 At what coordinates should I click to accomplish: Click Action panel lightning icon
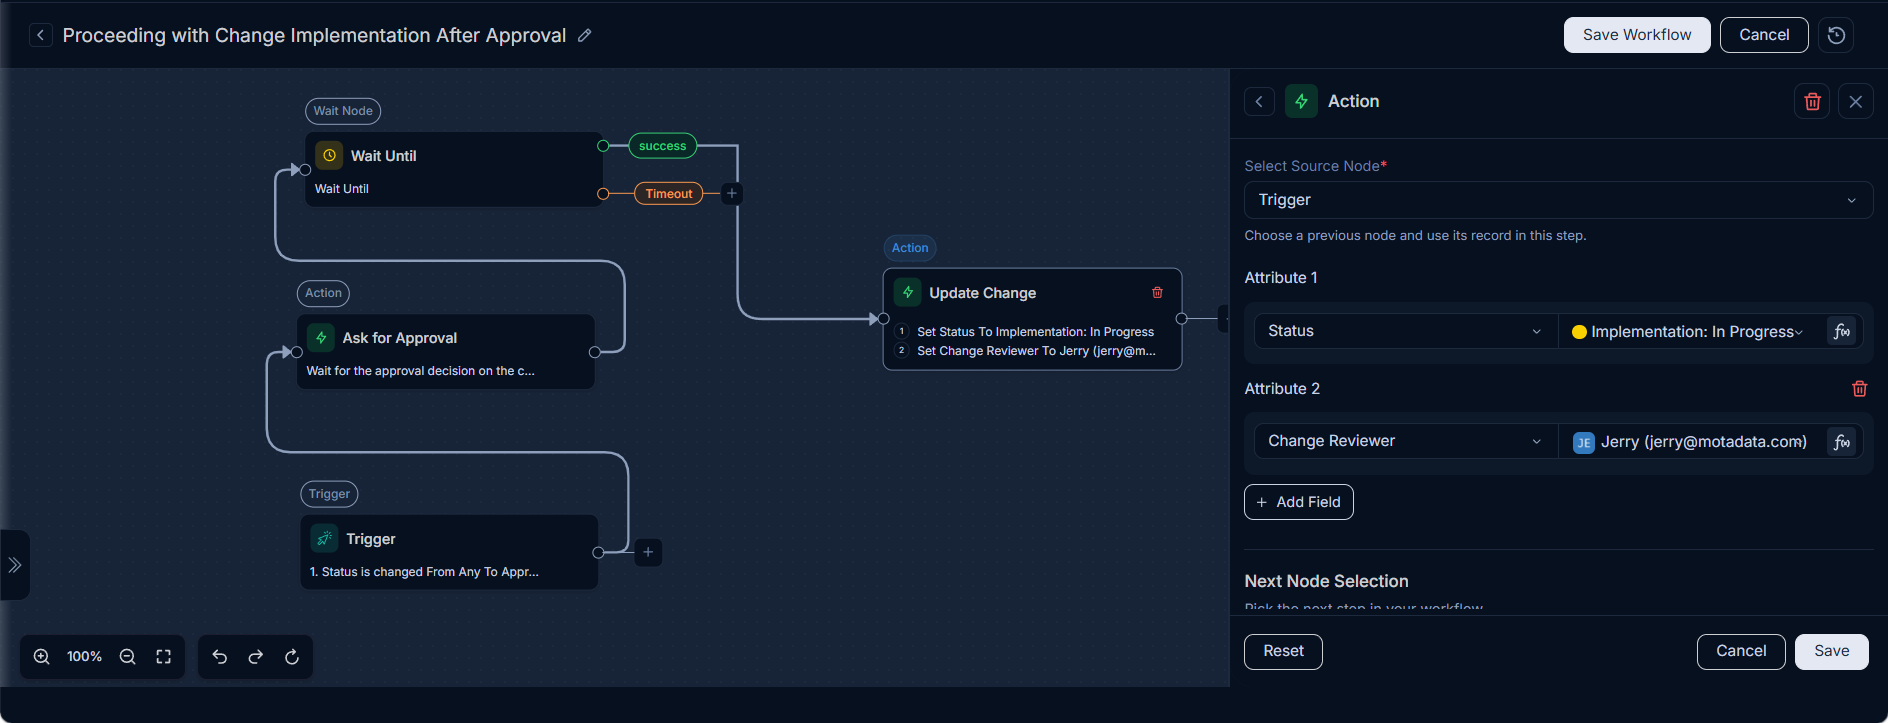(x=1301, y=102)
